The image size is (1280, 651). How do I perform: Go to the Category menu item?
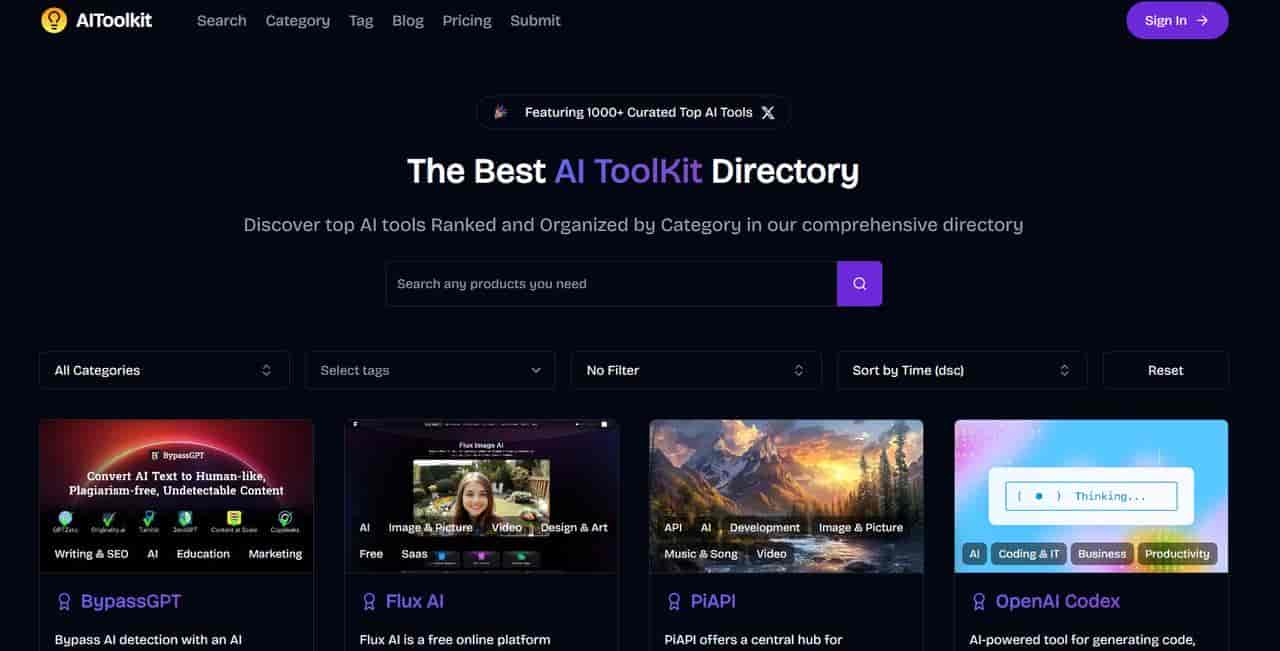click(297, 20)
